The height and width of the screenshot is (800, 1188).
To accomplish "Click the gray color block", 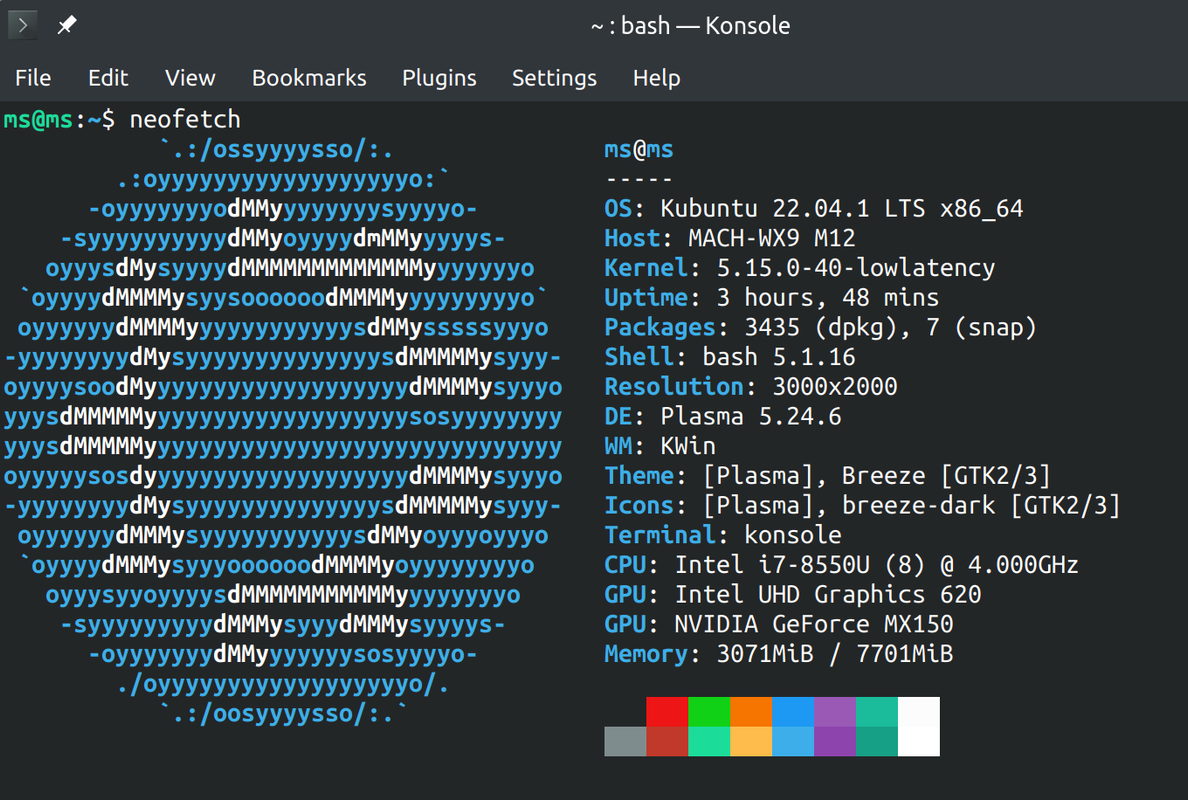I will (x=625, y=742).
